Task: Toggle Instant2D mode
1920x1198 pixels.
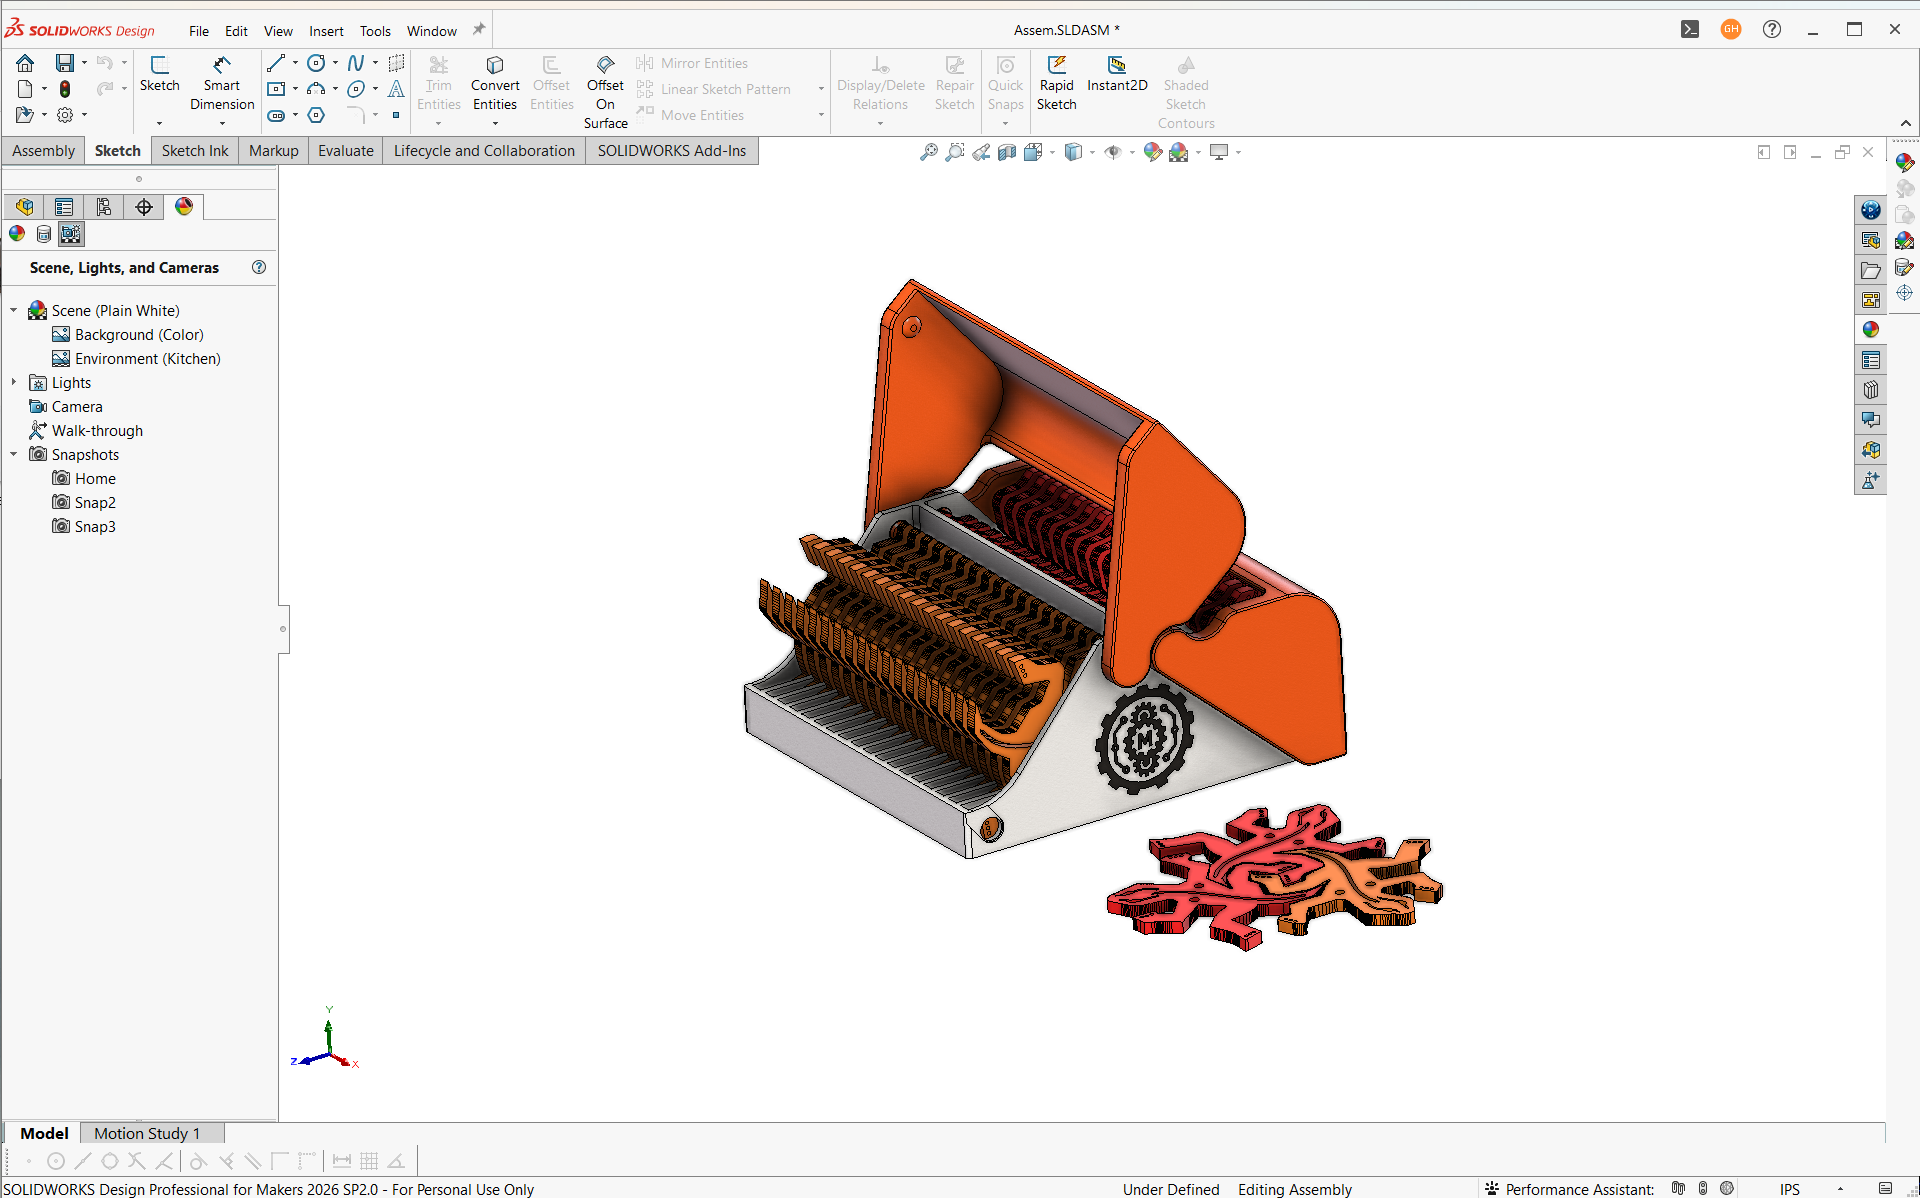Action: coord(1117,75)
